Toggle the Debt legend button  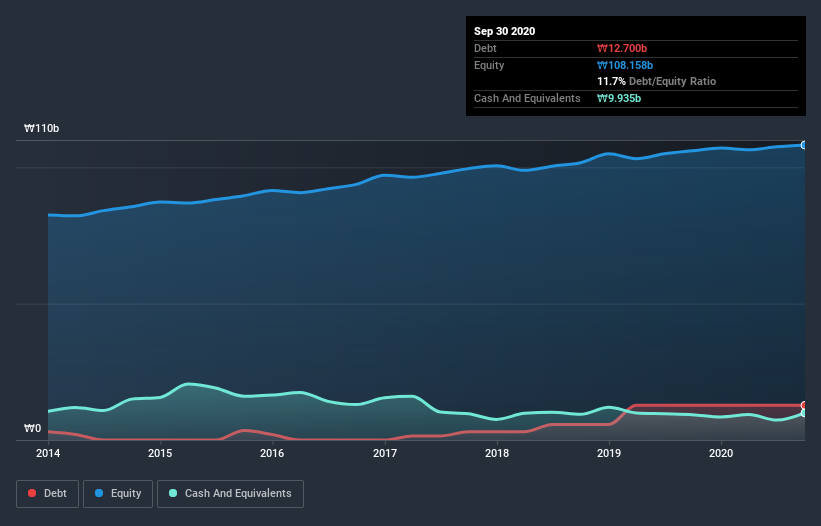(48, 494)
